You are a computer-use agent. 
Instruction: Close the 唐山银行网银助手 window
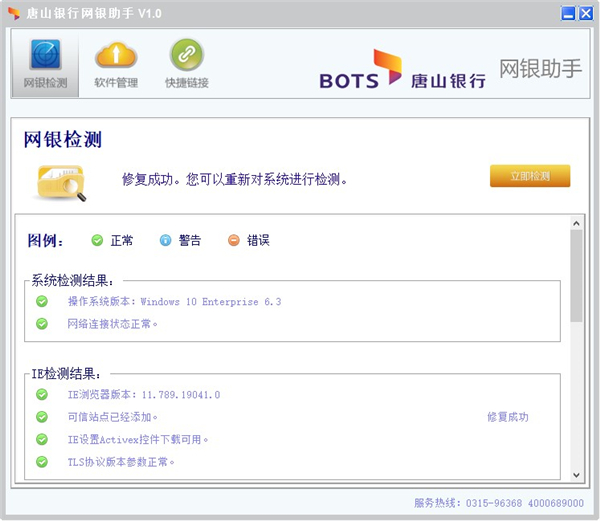tap(586, 13)
